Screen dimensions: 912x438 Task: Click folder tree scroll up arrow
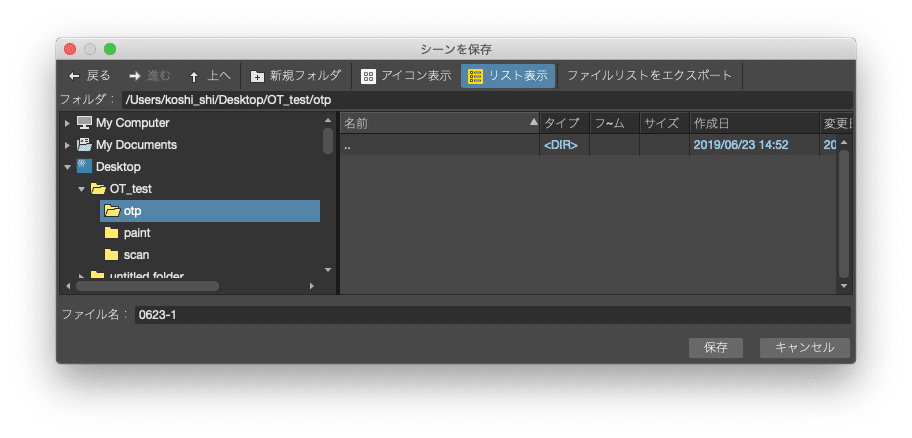pyautogui.click(x=328, y=120)
